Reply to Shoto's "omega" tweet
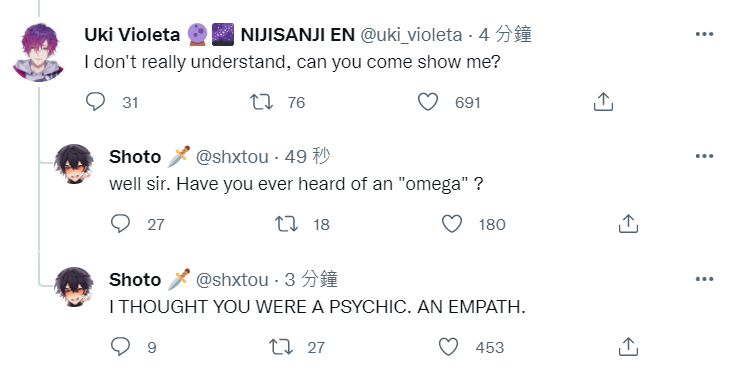Viewport: 733px width, 374px height. point(121,224)
